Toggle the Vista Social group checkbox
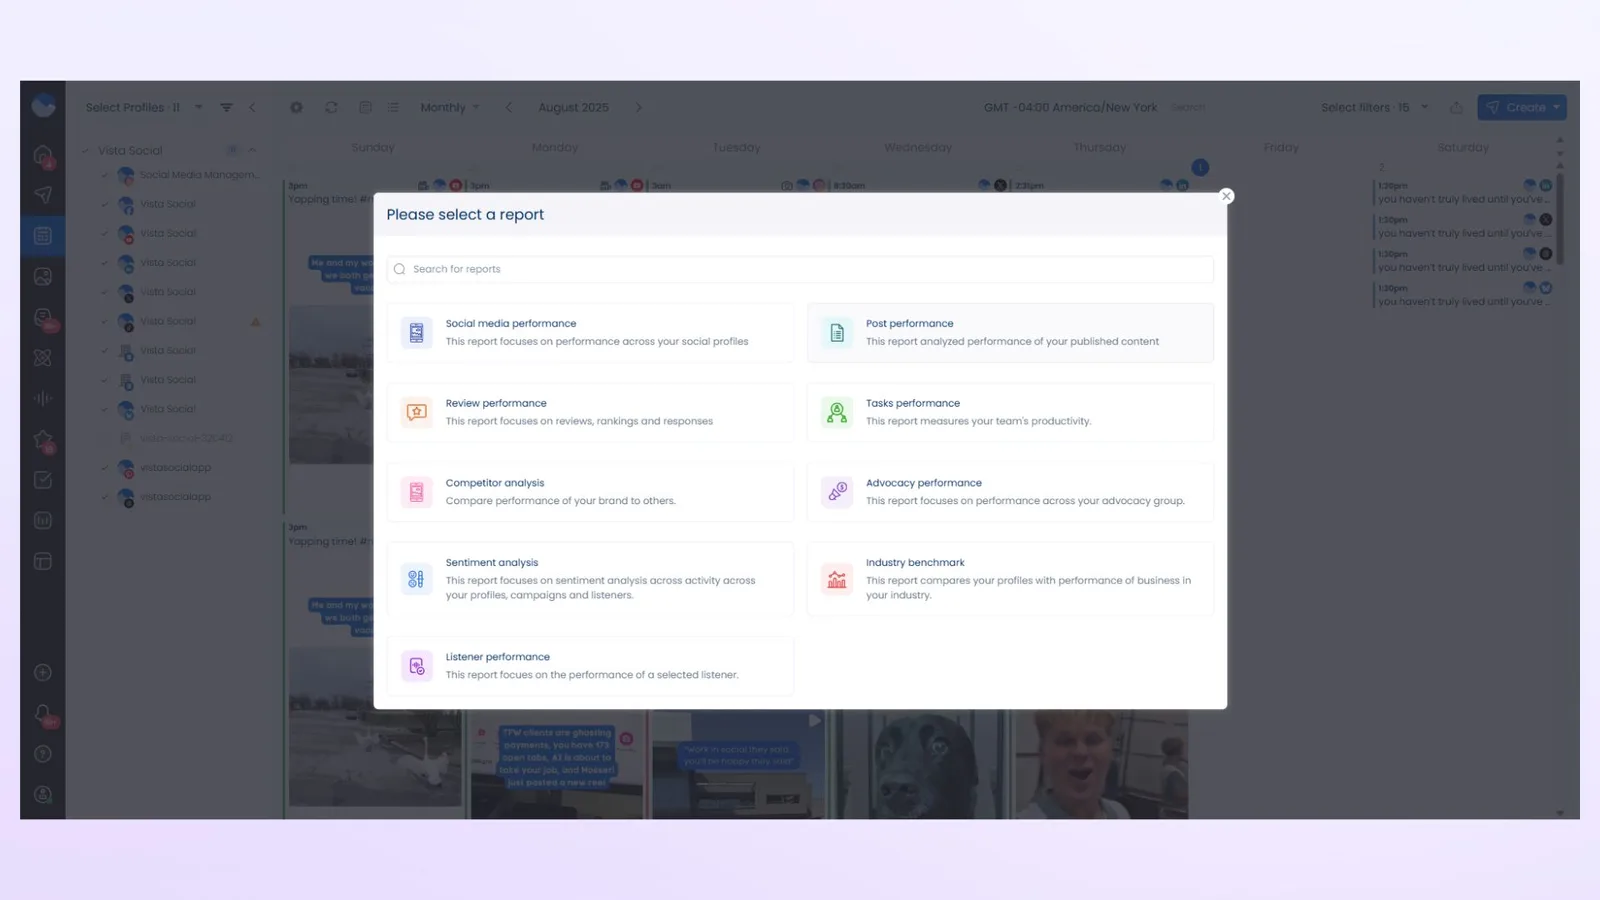Screen dimensions: 1600x900 (x=86, y=151)
